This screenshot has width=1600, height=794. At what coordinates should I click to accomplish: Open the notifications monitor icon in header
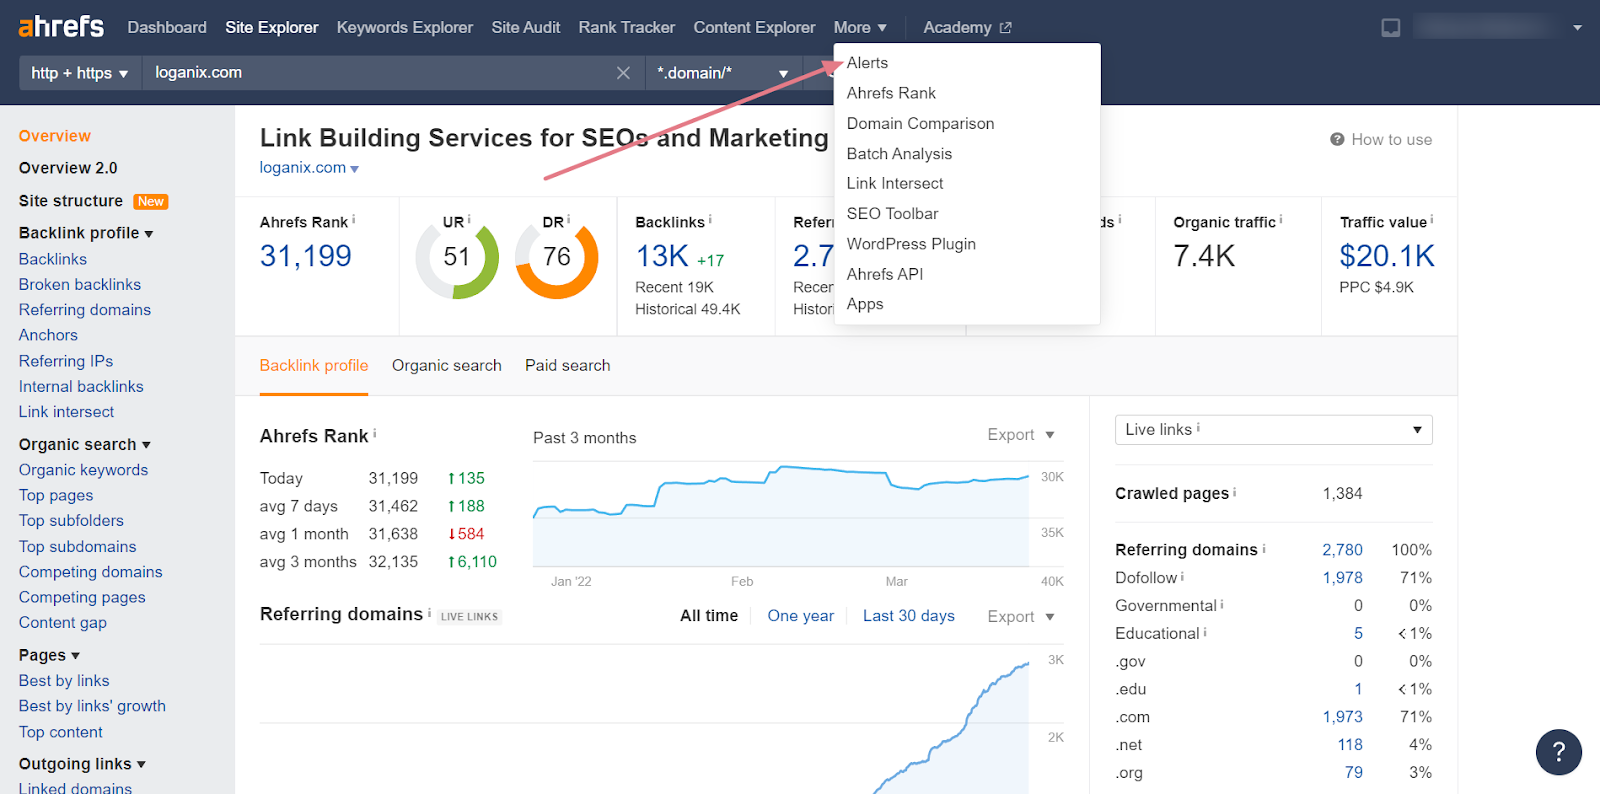[1391, 28]
